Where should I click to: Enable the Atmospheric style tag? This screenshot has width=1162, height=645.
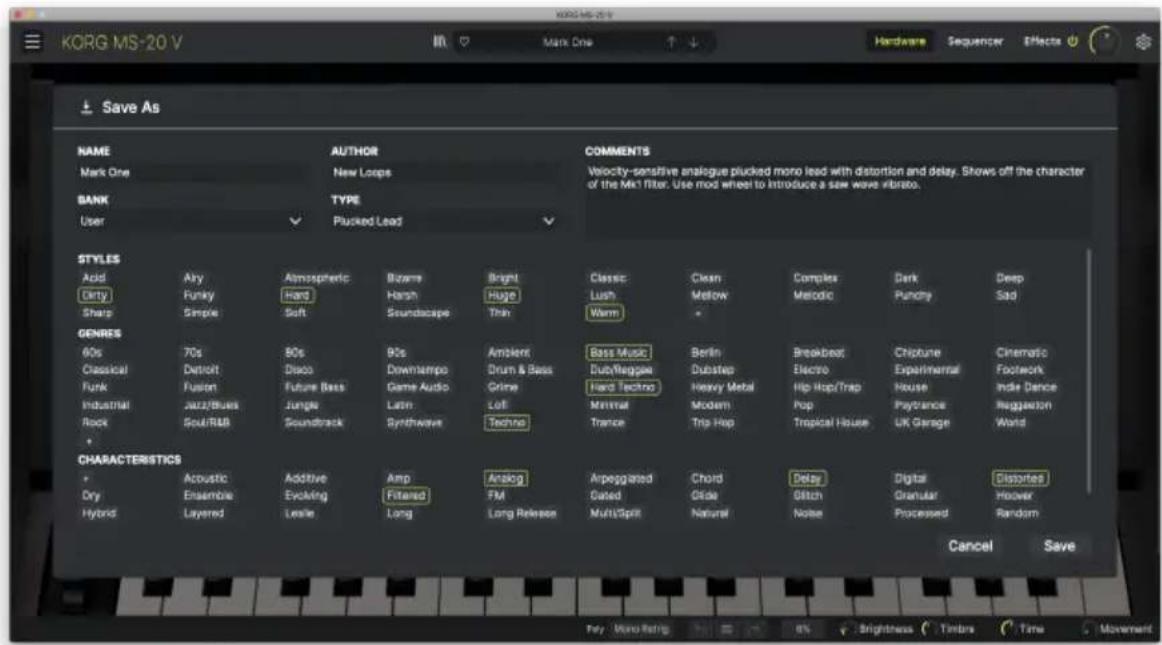316,278
